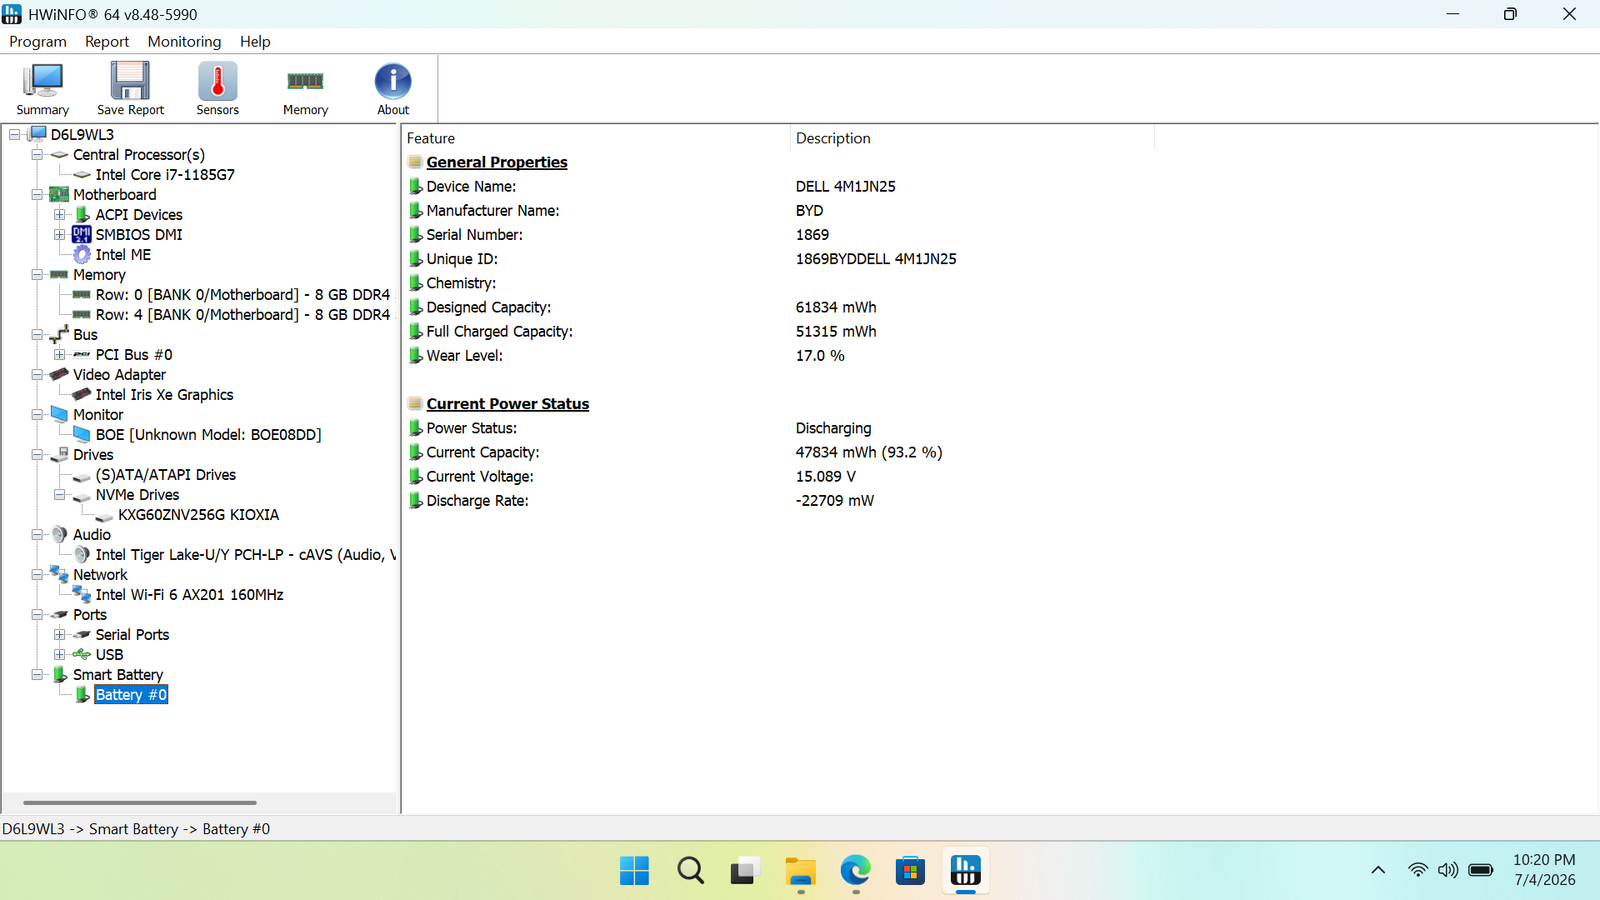This screenshot has height=900, width=1600.
Task: Select KXG60ZNV256G KIOXIA drive
Action: coord(198,515)
